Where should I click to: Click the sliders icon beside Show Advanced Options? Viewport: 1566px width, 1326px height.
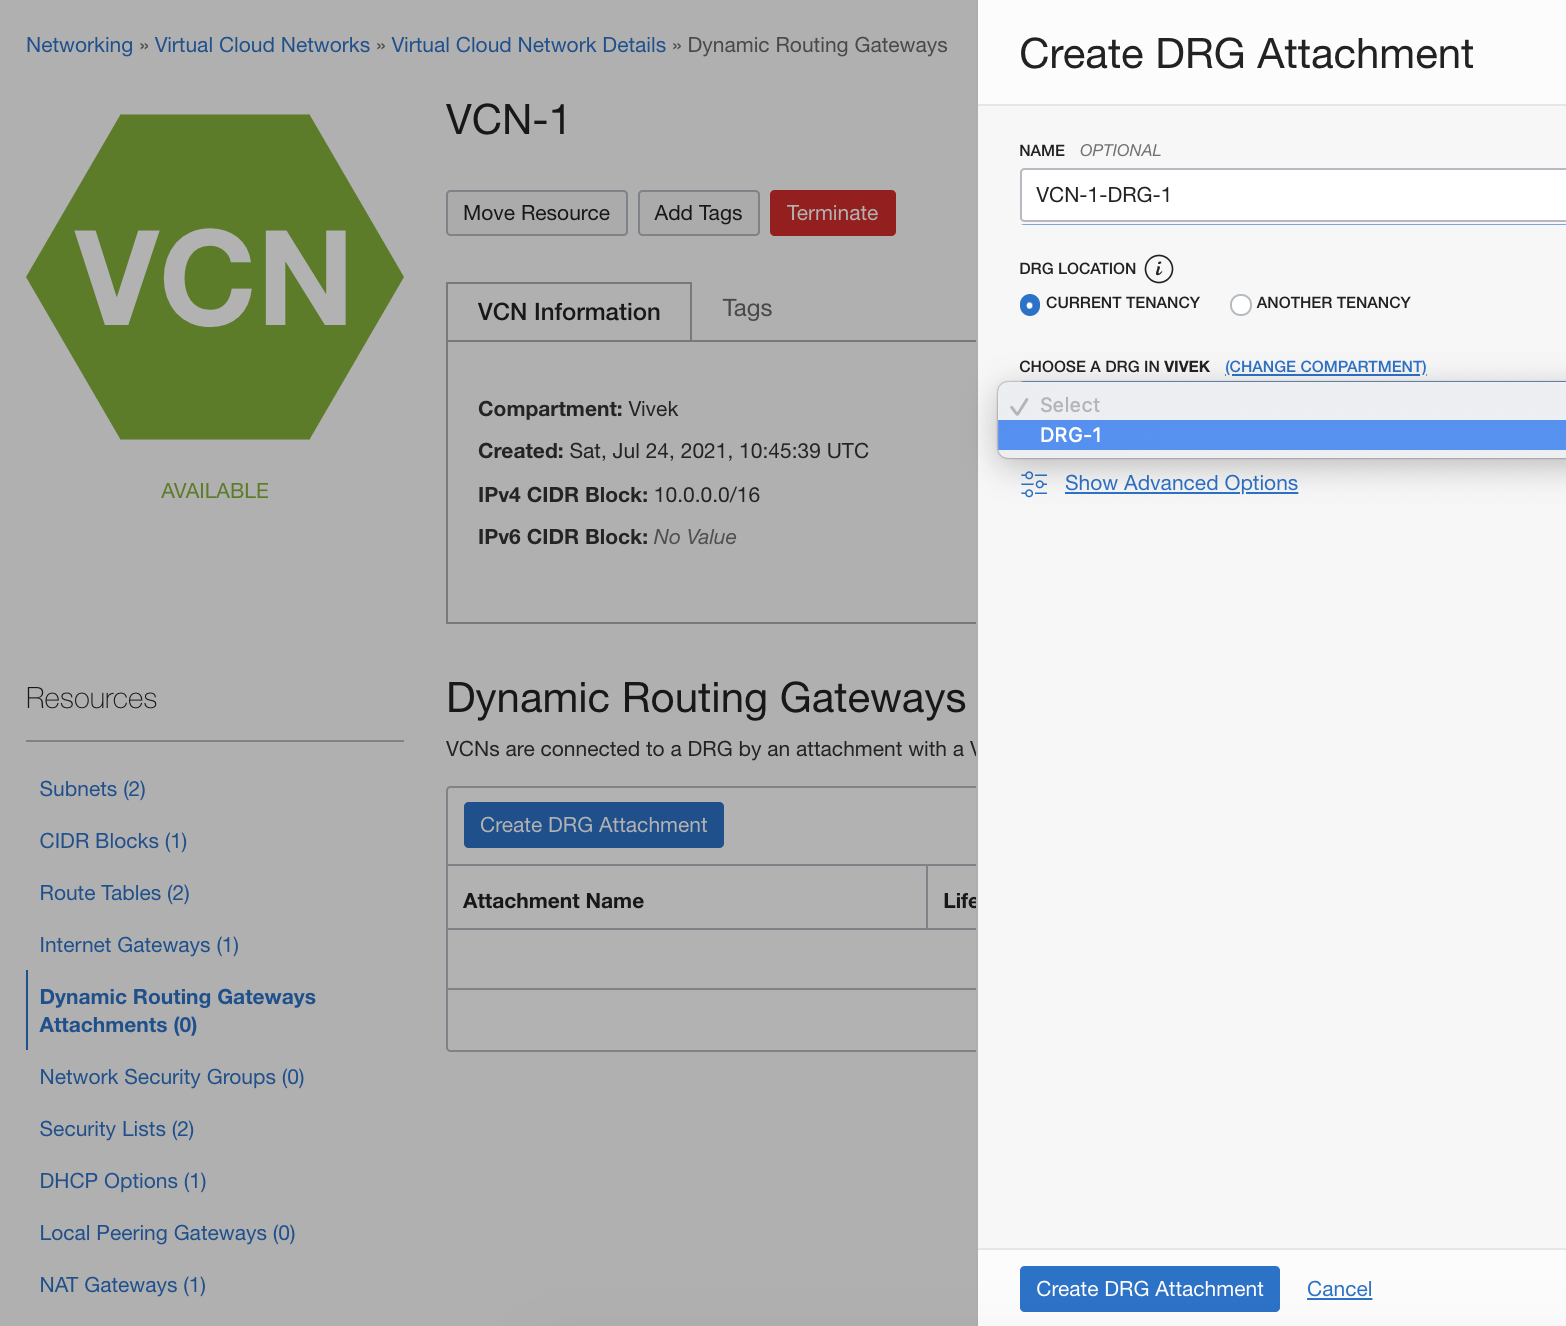tap(1034, 483)
